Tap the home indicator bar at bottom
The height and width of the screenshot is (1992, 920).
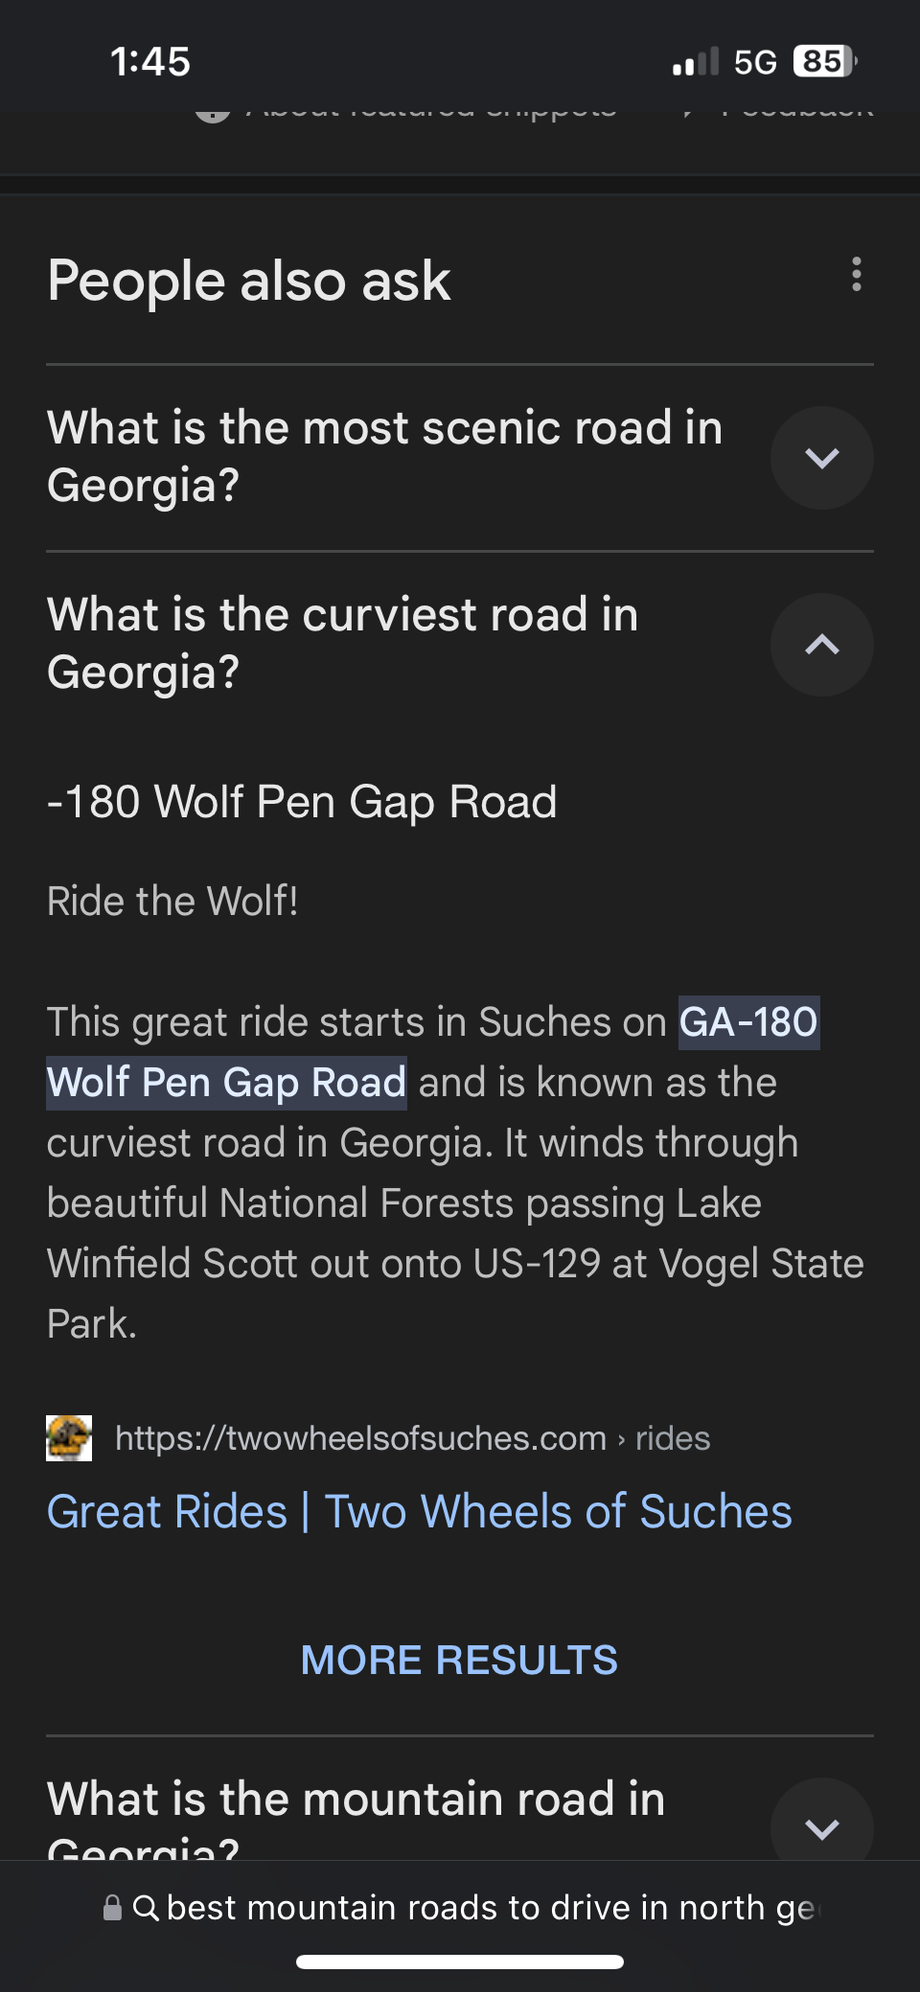tap(460, 1962)
